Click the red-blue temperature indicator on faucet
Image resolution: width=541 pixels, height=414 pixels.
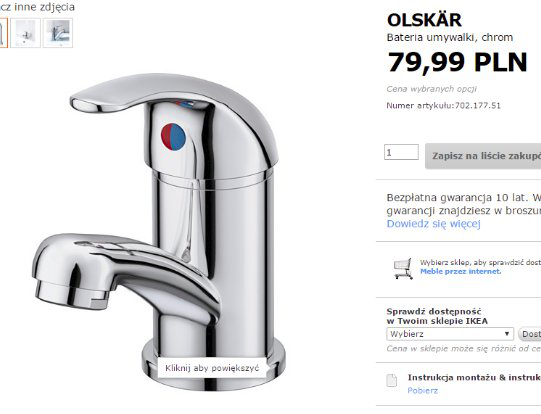(173, 137)
